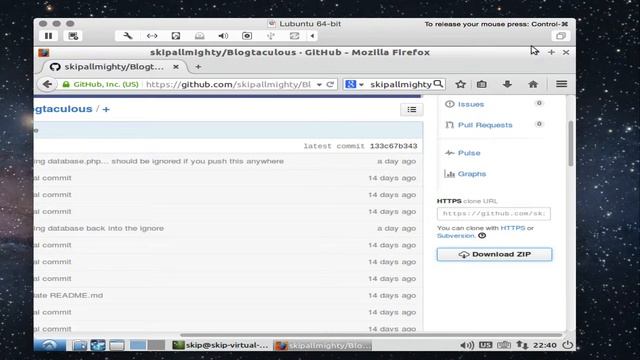Screen dimensions: 640x360
Task: Open commit about database back into ignore
Action: pos(99,228)
